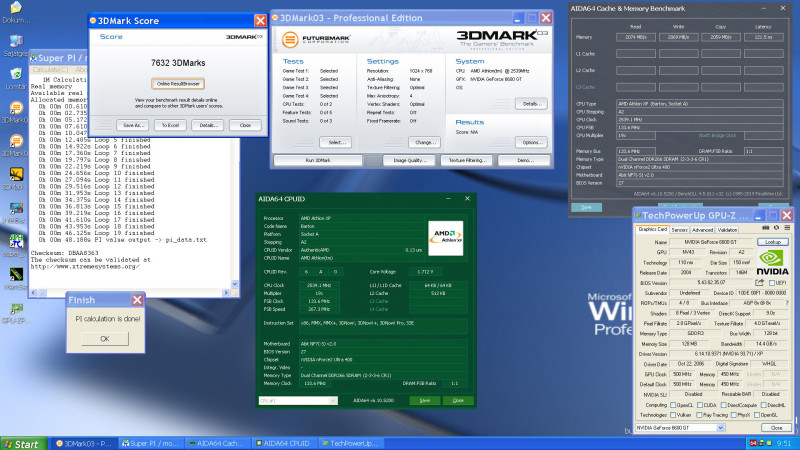The height and width of the screenshot is (450, 800).
Task: Tick the Vulkan checkbox
Action: pyautogui.click(x=673, y=415)
